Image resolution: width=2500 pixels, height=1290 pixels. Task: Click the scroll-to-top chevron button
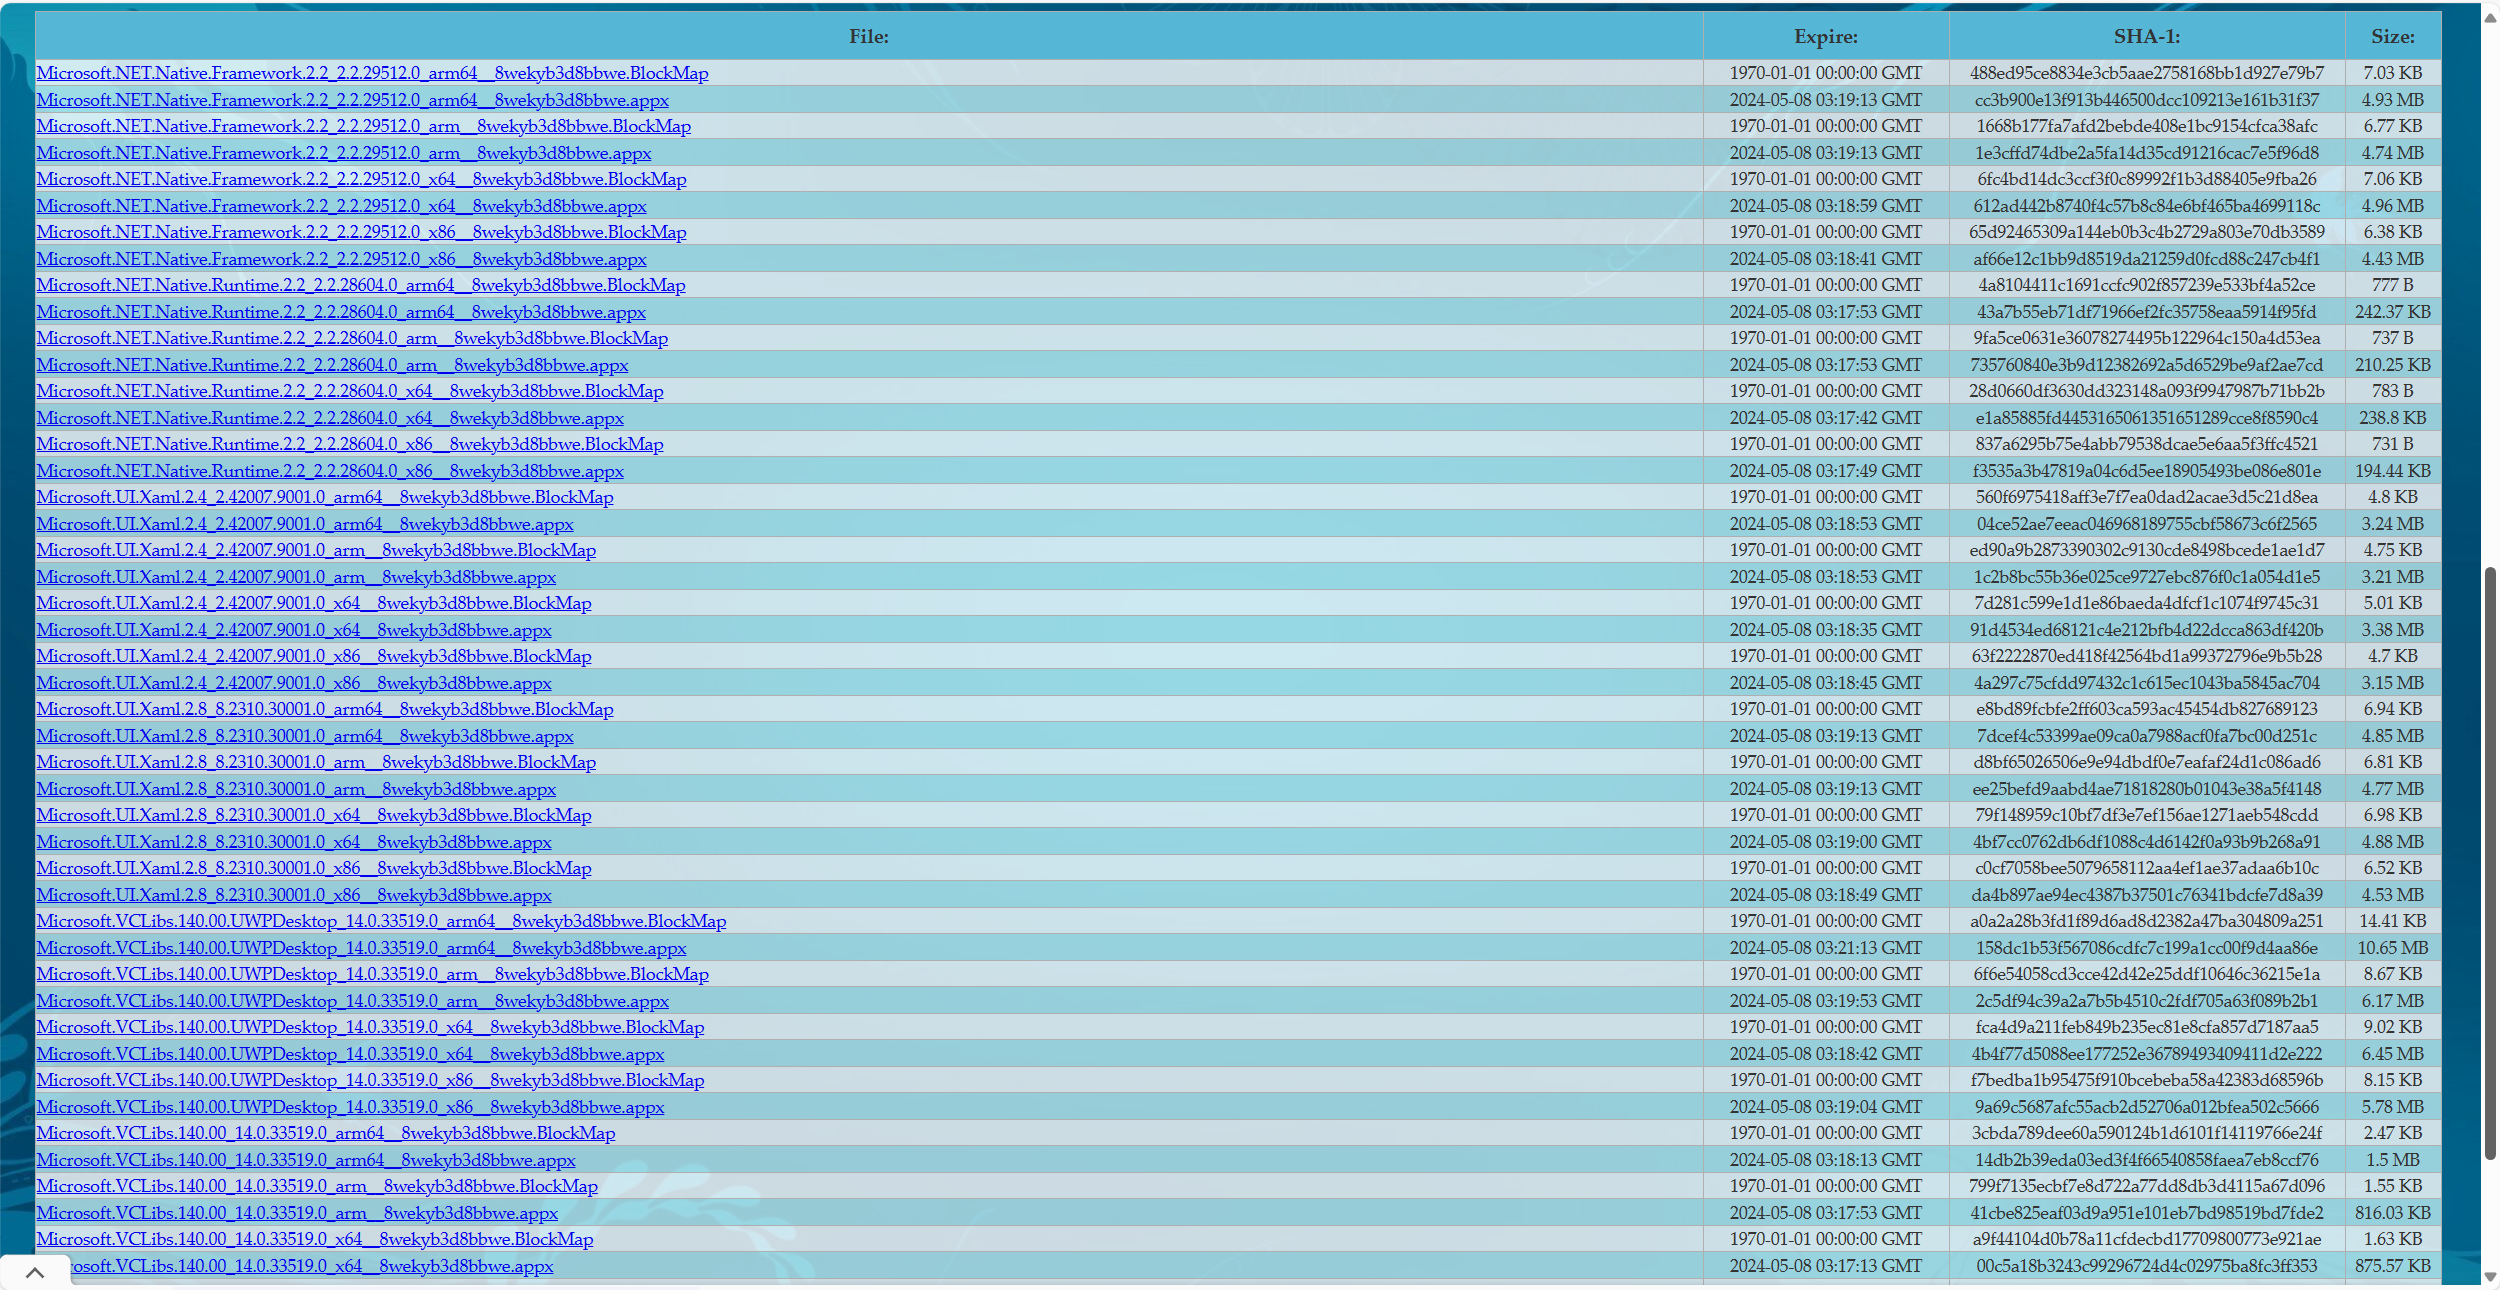pos(35,1272)
